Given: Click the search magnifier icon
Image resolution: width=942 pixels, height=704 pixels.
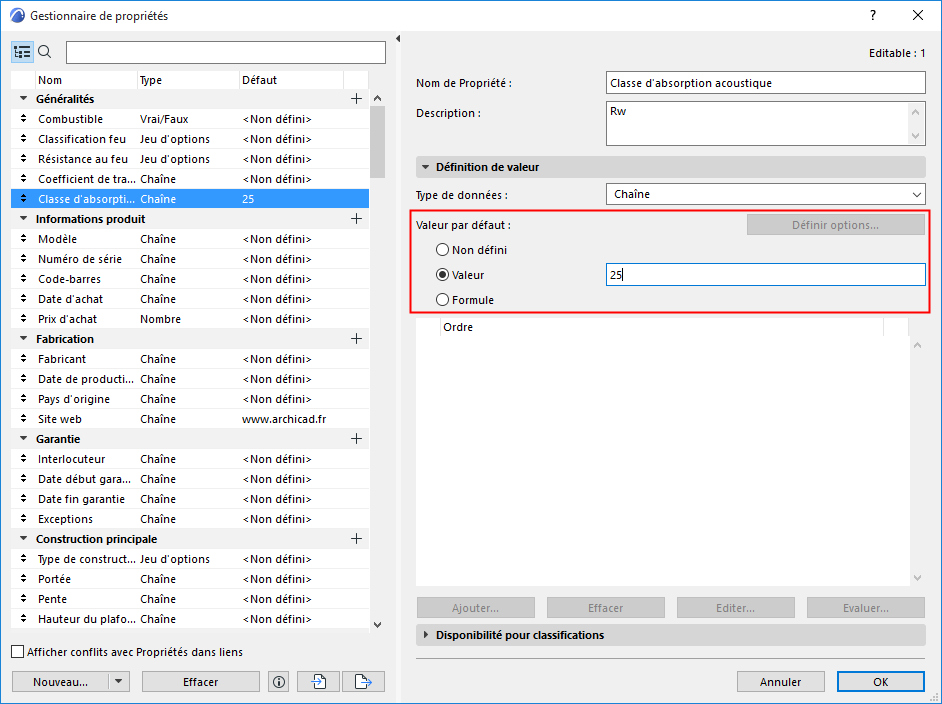Looking at the screenshot, I should (x=45, y=52).
